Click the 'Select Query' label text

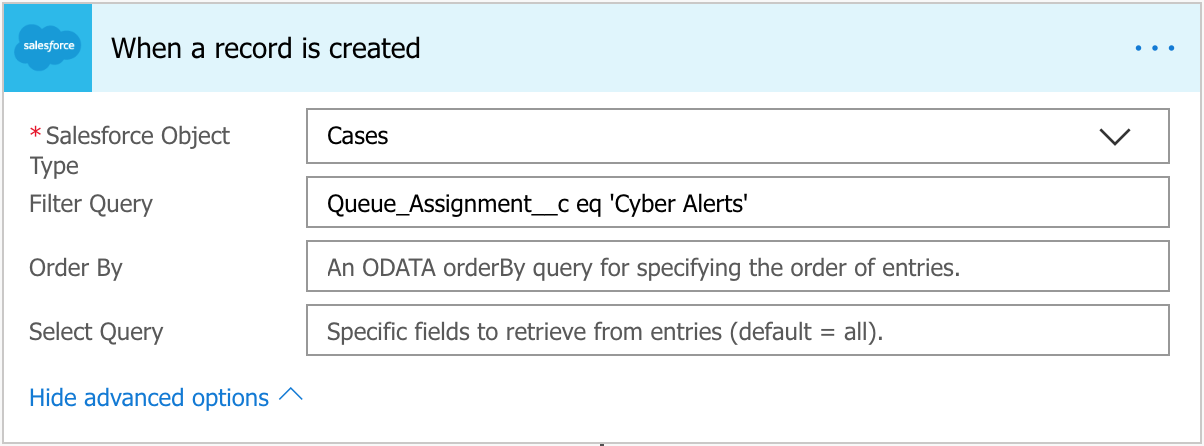tap(96, 332)
